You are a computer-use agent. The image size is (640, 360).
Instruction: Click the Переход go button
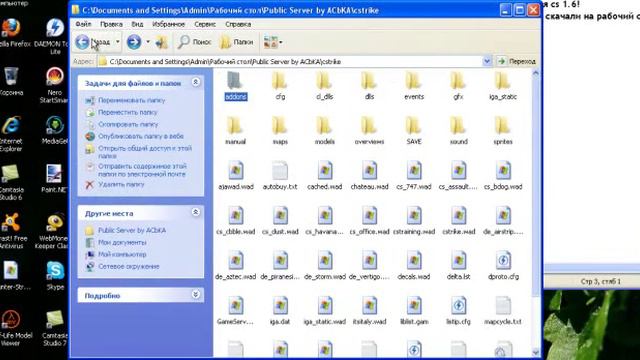tap(516, 61)
